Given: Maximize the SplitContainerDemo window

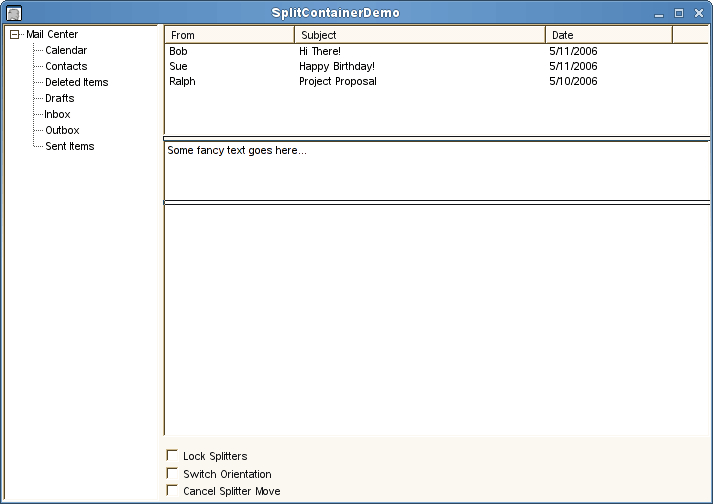Looking at the screenshot, I should coord(679,13).
